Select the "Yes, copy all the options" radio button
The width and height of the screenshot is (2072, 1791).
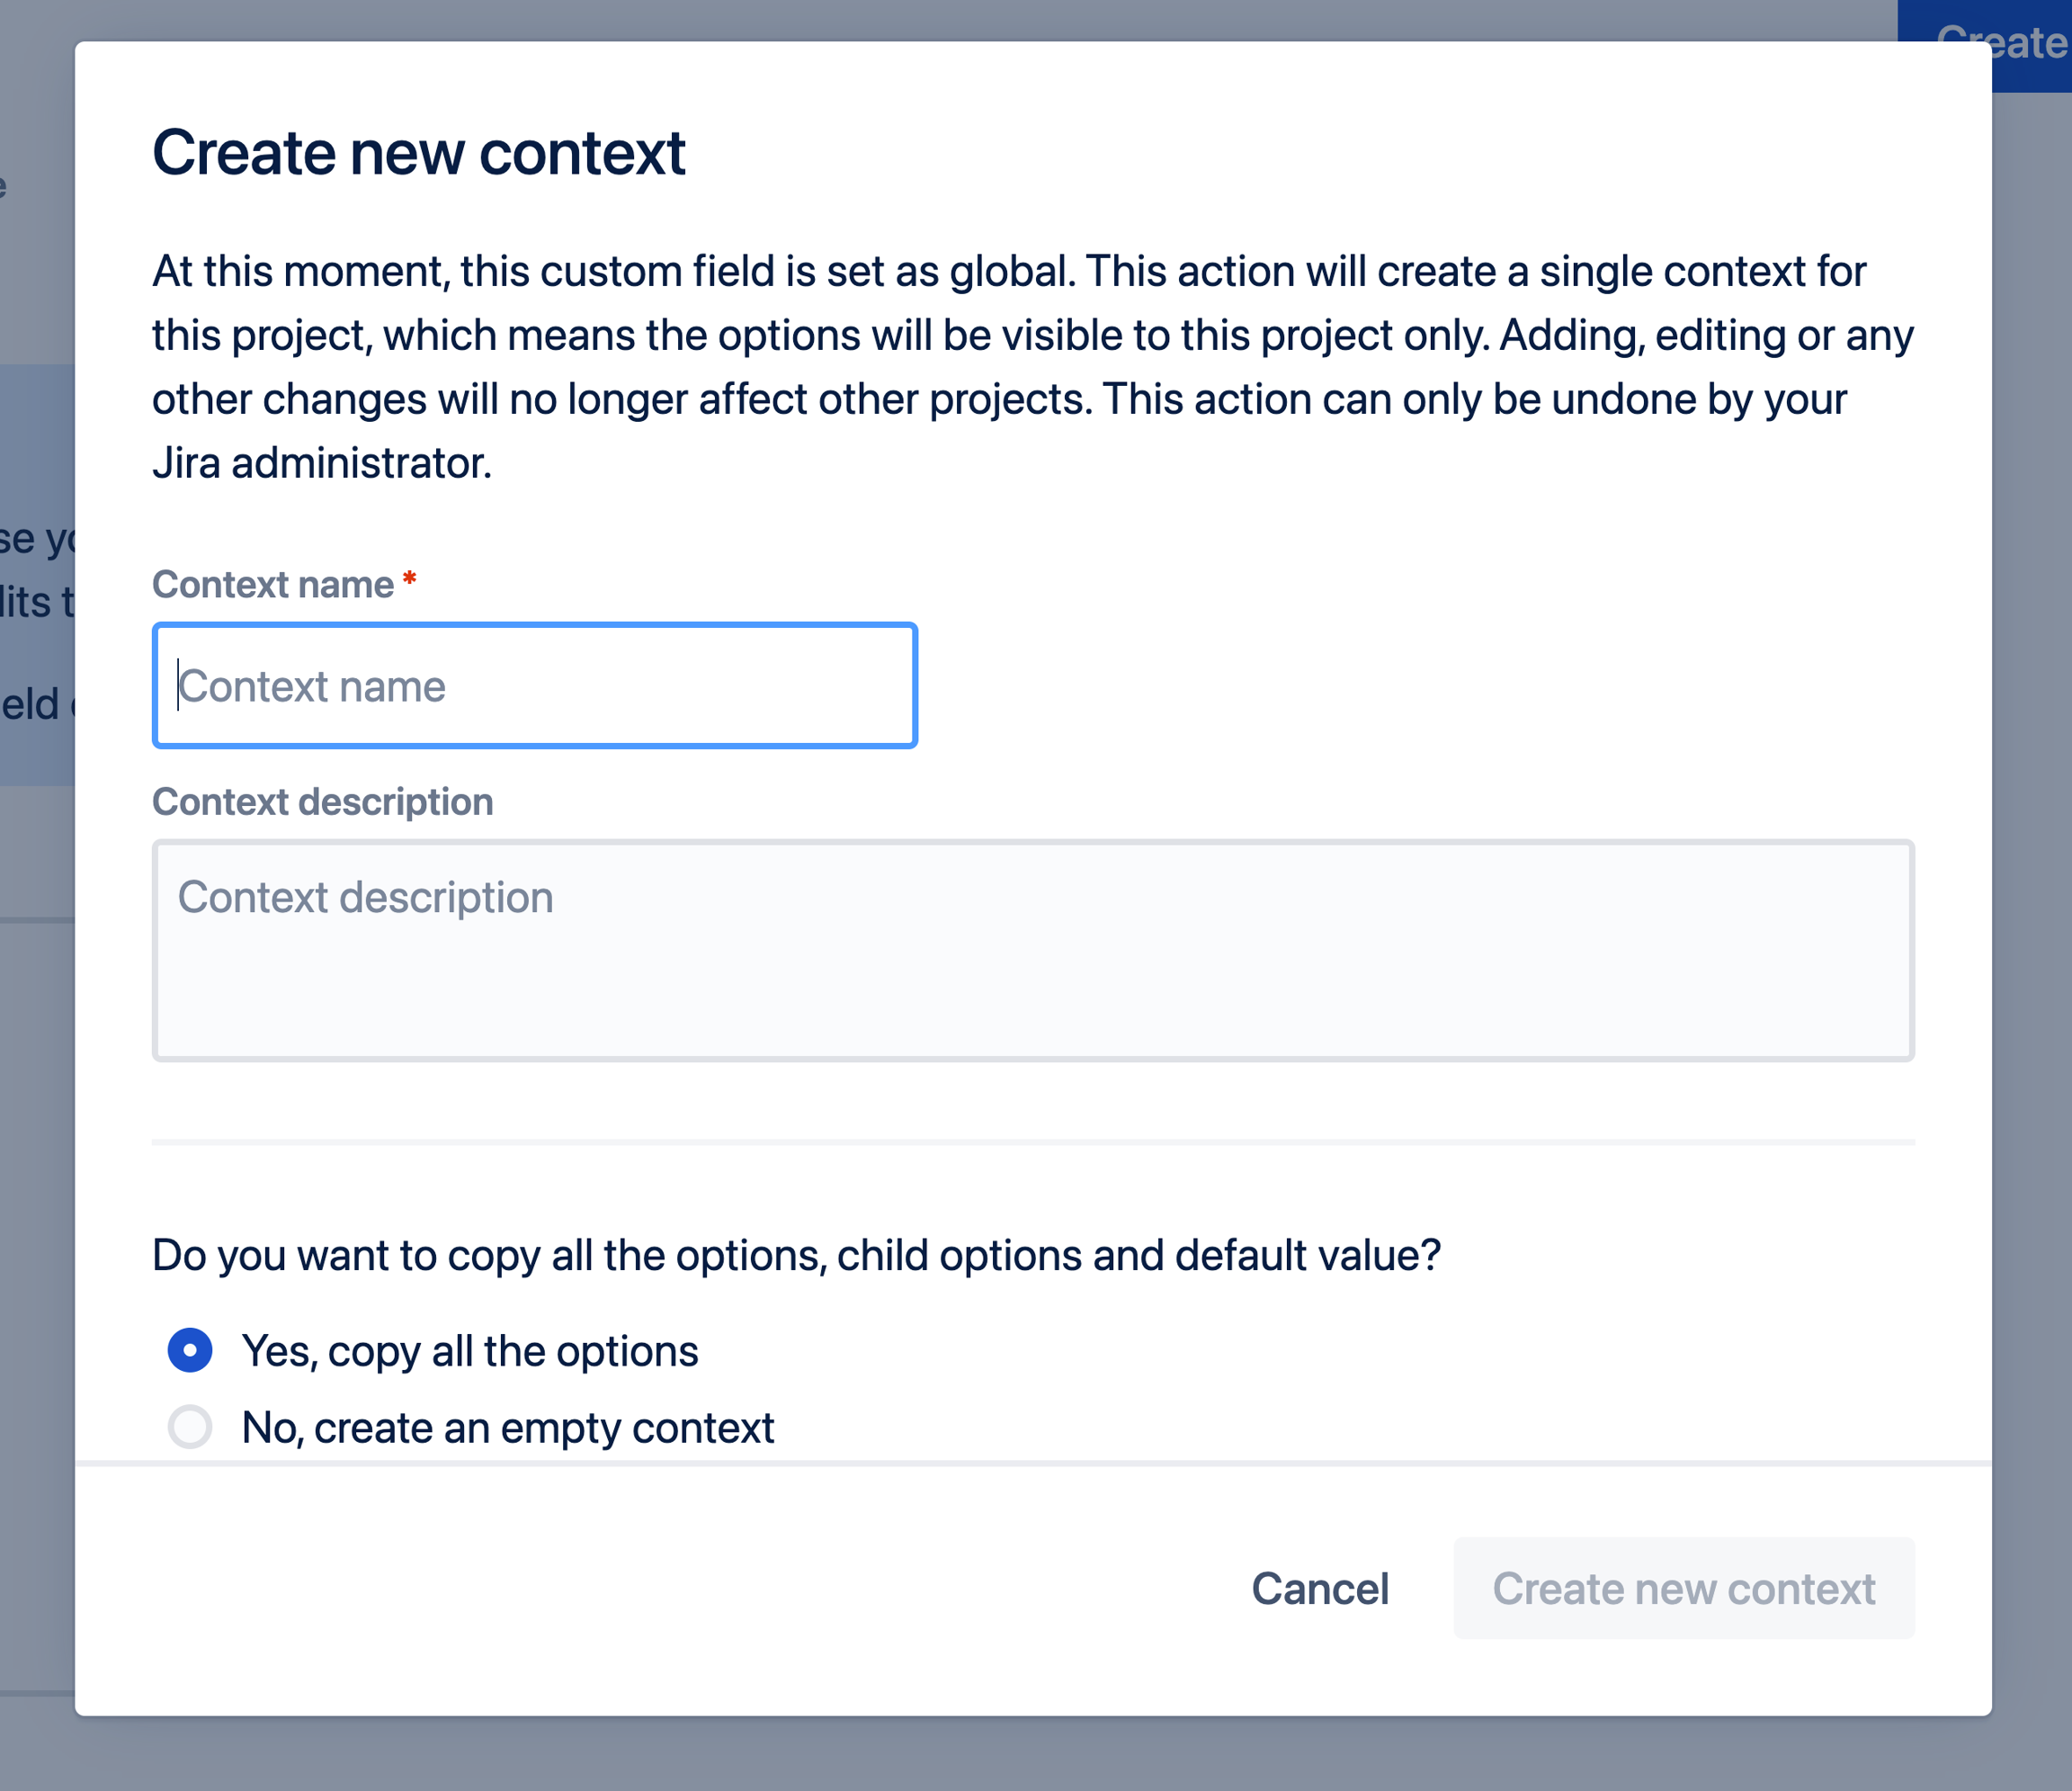pyautogui.click(x=190, y=1351)
